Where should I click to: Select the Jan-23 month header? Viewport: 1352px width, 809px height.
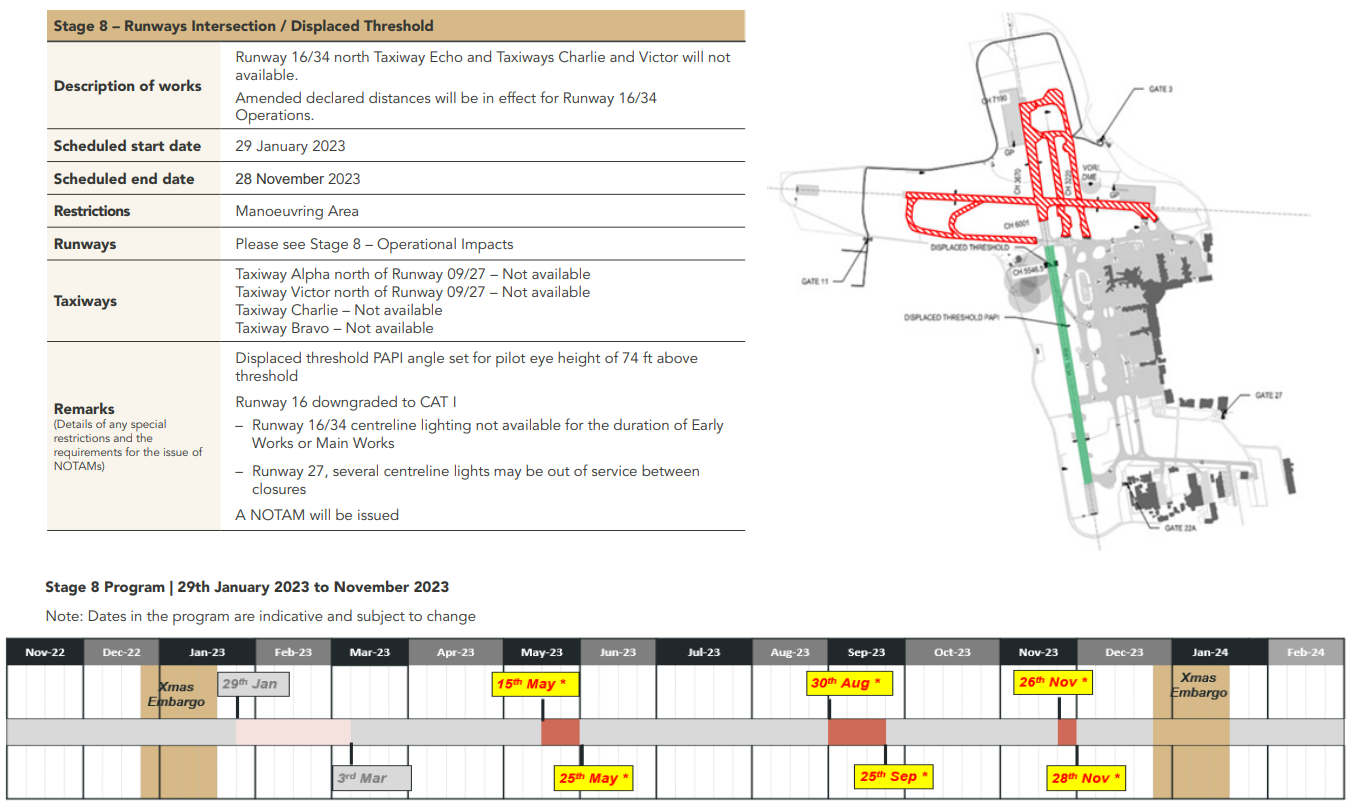[208, 652]
